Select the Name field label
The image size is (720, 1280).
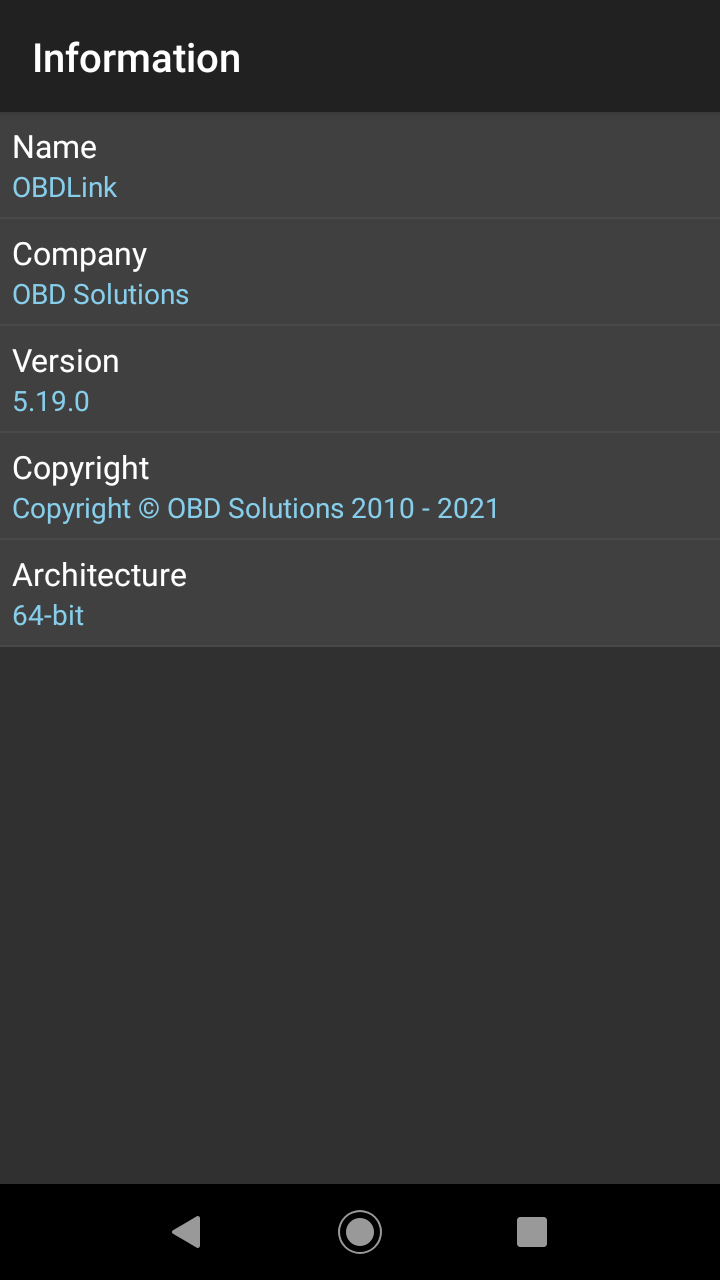tap(55, 147)
